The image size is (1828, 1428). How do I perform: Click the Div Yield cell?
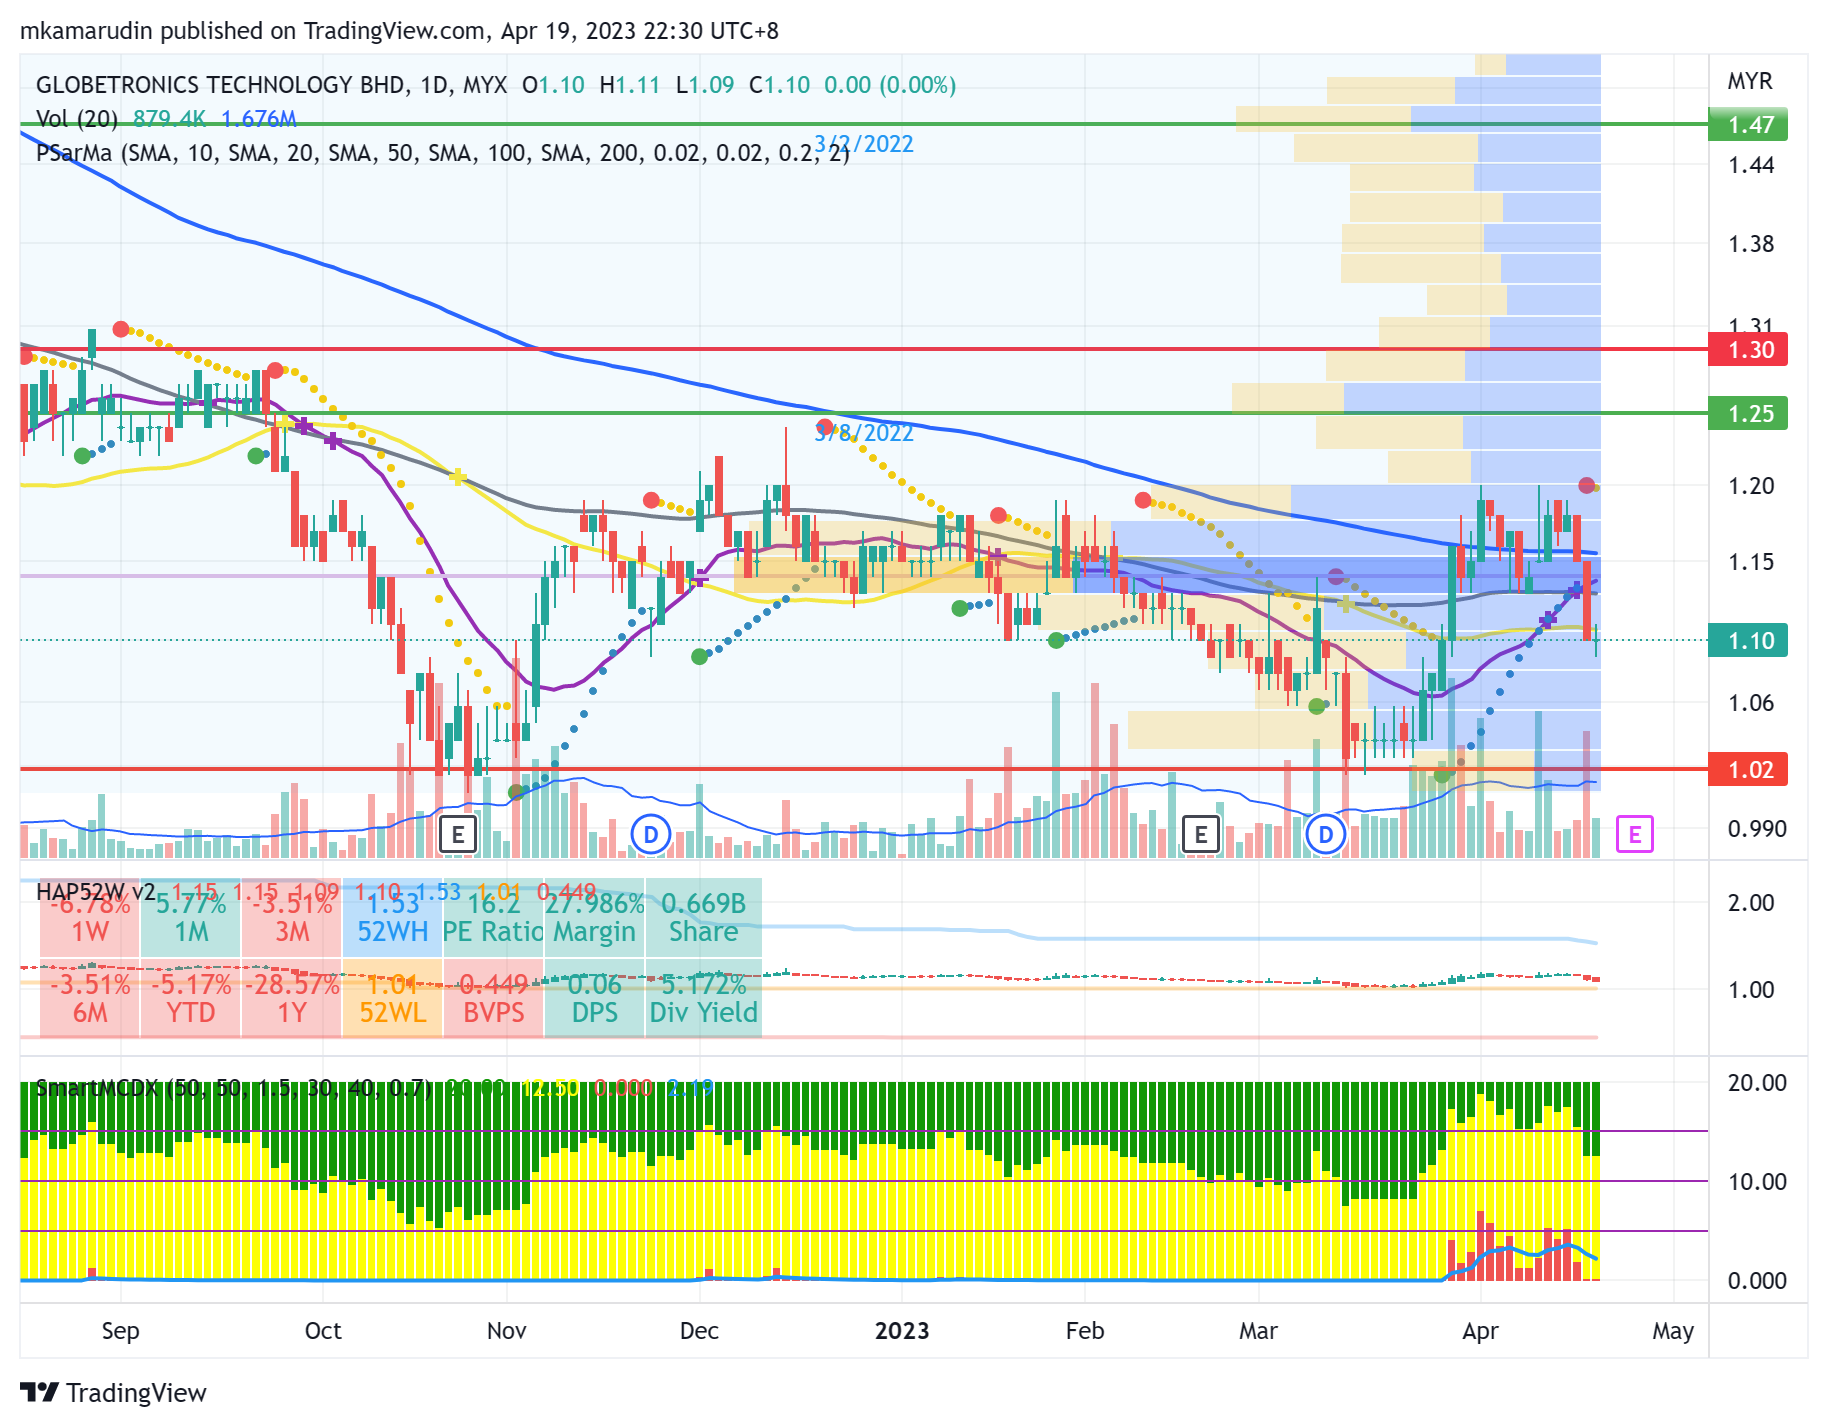click(x=704, y=999)
